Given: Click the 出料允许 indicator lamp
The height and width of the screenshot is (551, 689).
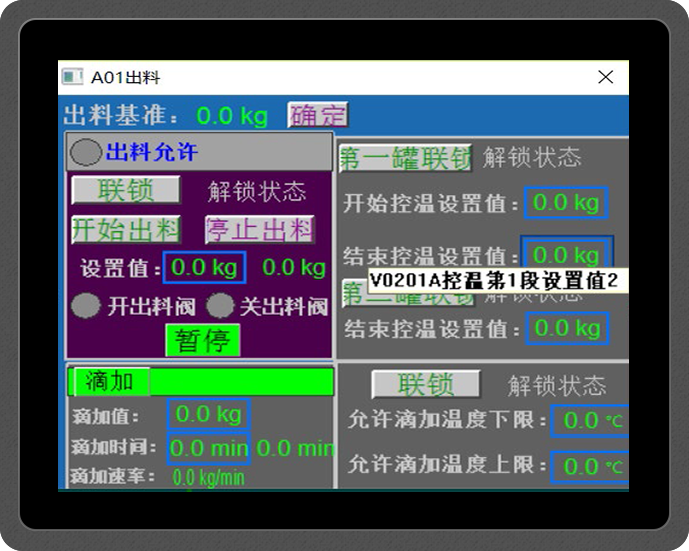Looking at the screenshot, I should pos(87,153).
